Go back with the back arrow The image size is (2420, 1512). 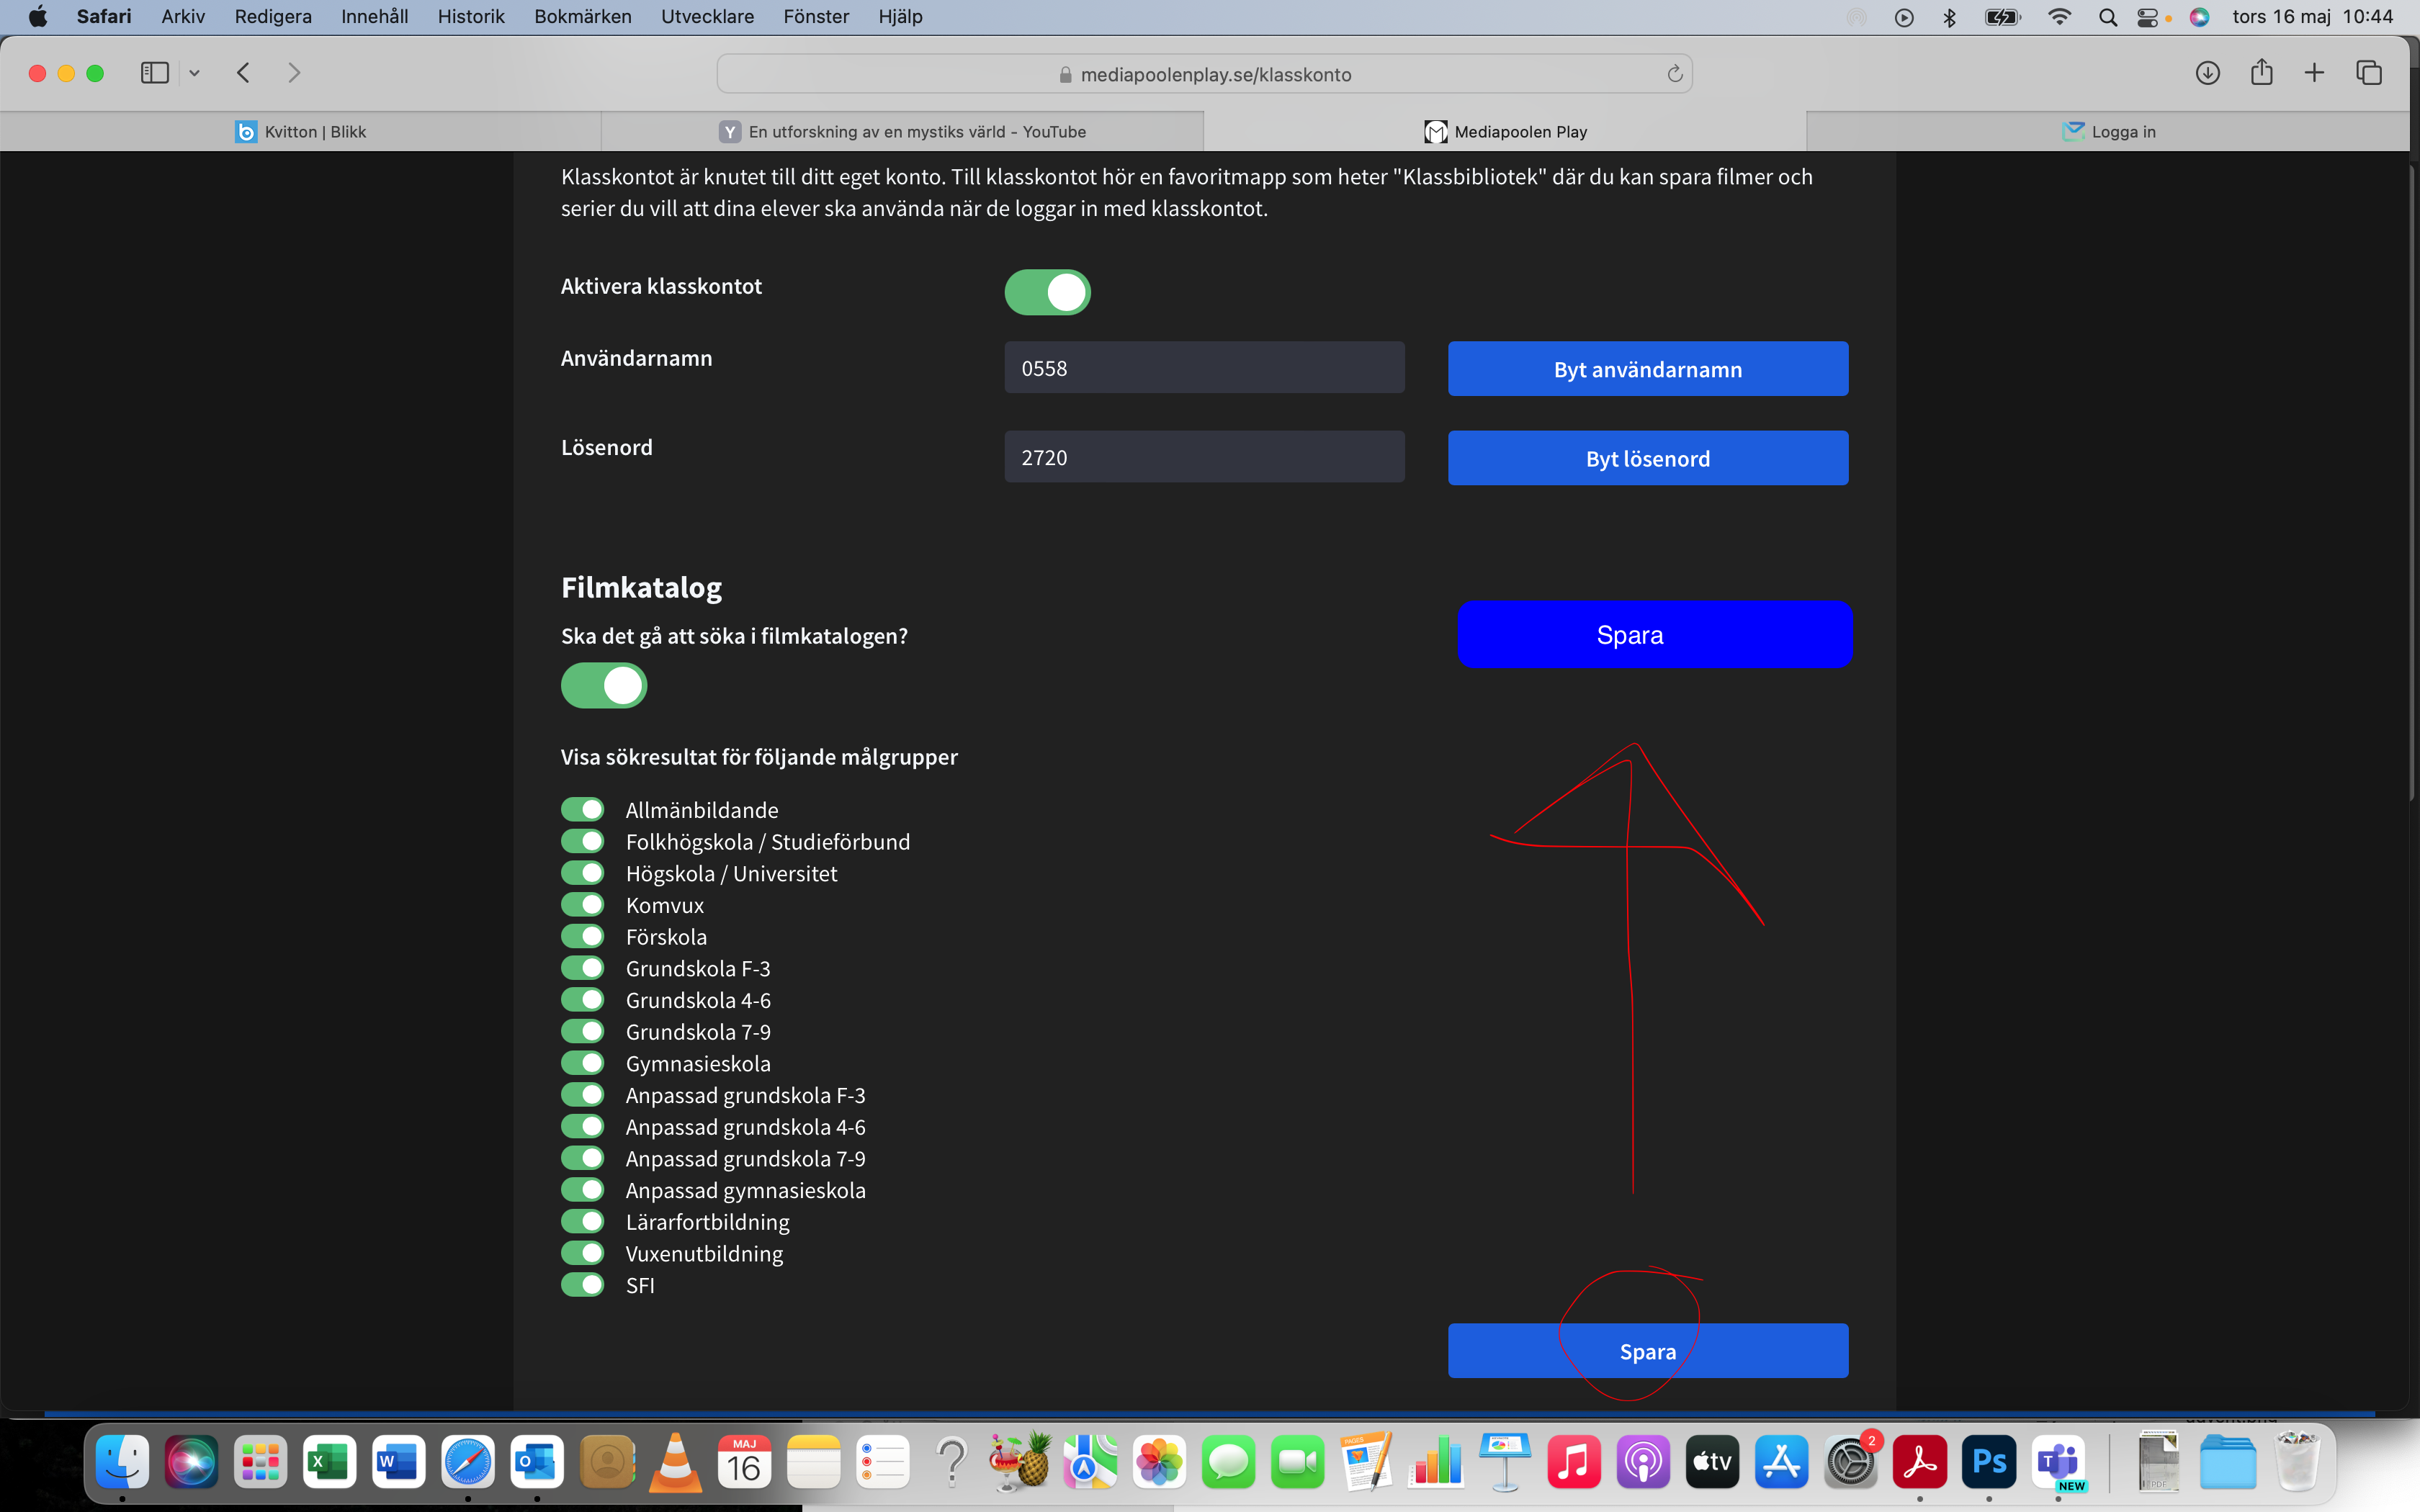(243, 73)
